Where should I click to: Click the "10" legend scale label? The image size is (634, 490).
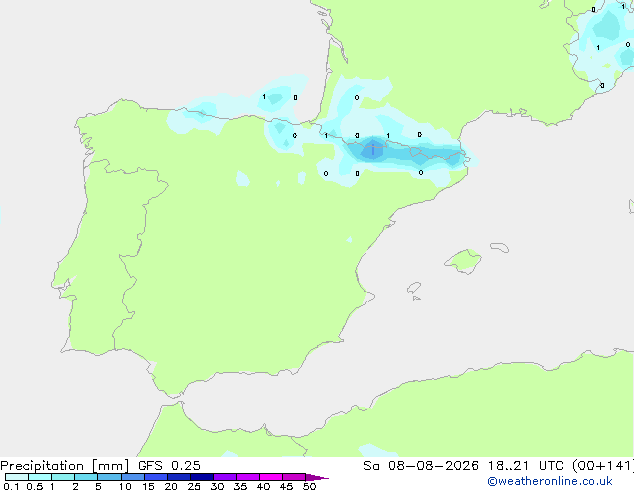[x=125, y=486]
